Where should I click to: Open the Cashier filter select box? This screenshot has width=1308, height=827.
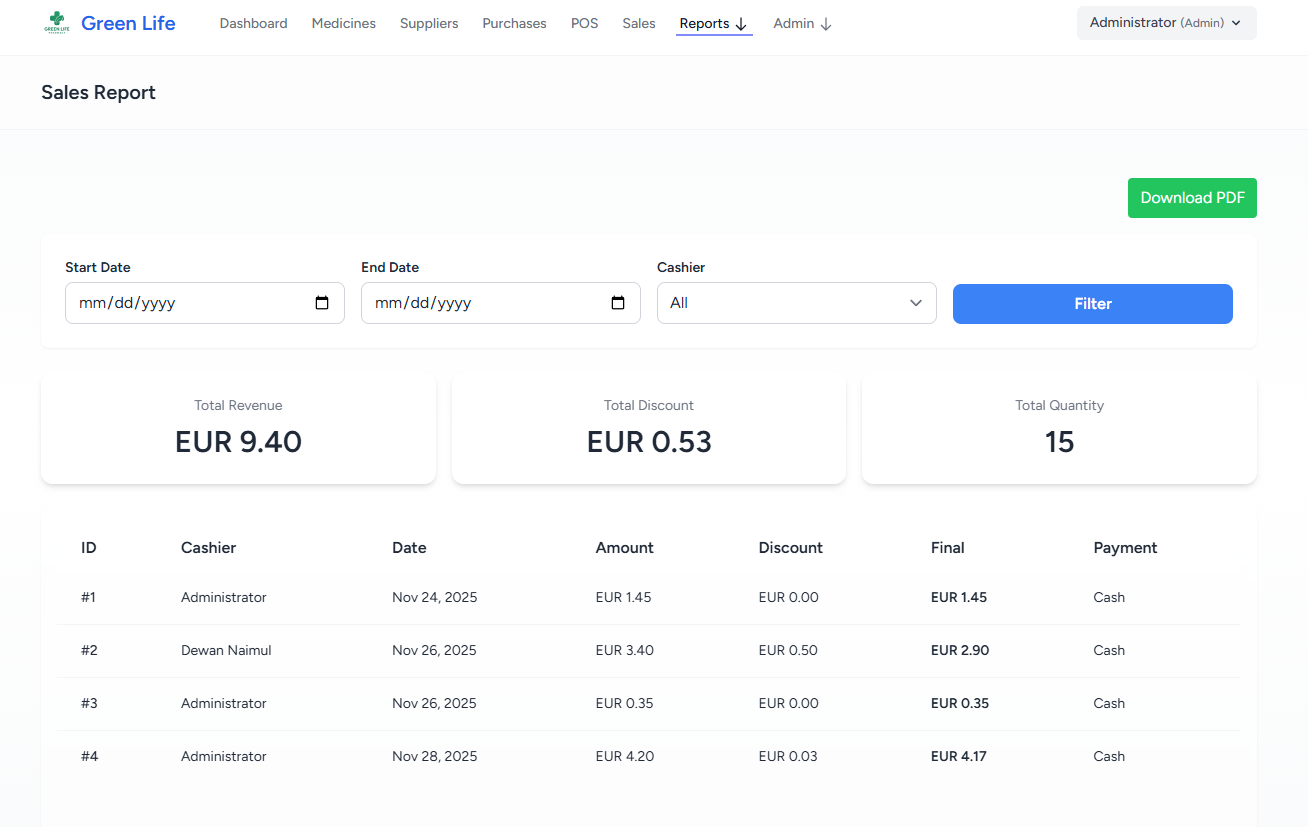tap(796, 303)
